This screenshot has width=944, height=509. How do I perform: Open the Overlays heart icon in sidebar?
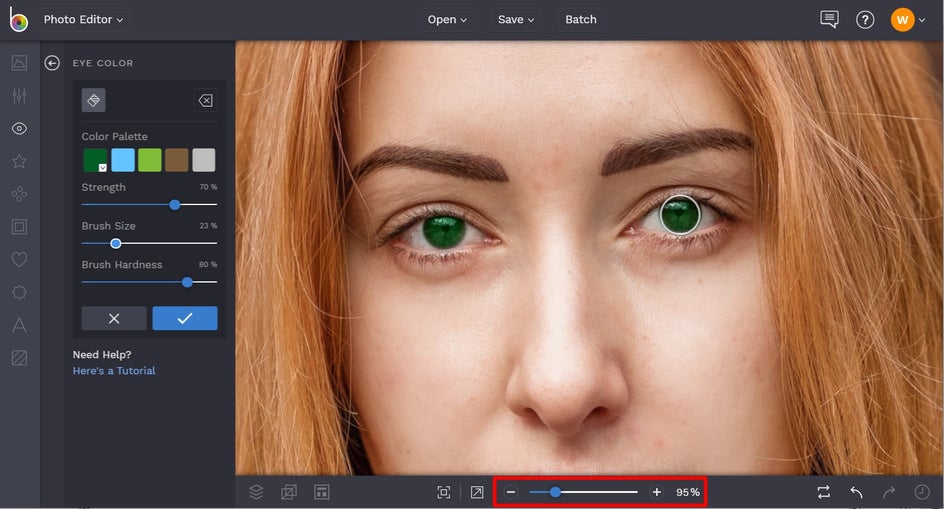tap(19, 259)
